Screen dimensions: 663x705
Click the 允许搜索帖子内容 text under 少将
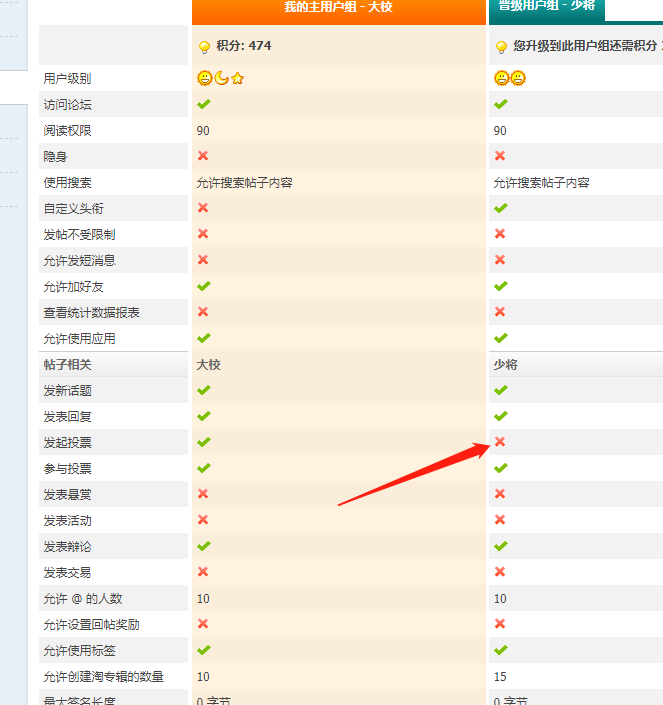pyautogui.click(x=541, y=183)
